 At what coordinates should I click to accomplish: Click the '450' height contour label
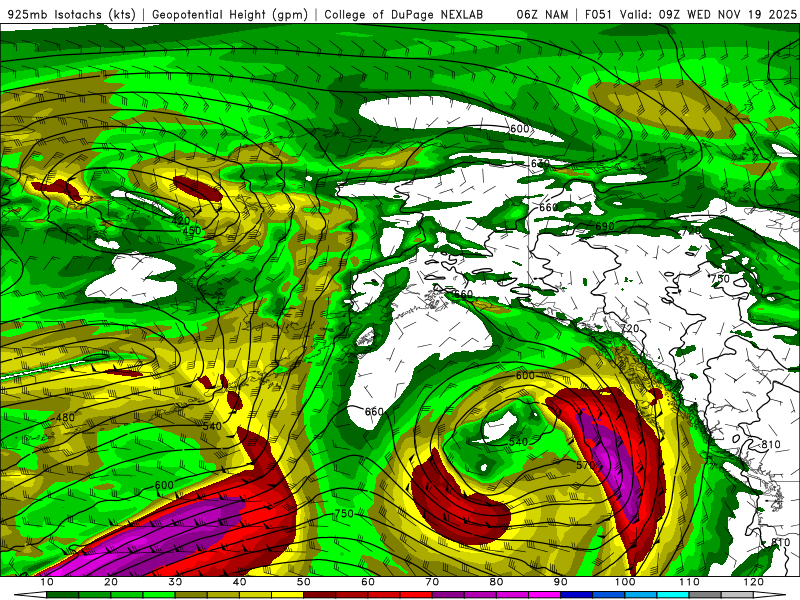tap(192, 231)
